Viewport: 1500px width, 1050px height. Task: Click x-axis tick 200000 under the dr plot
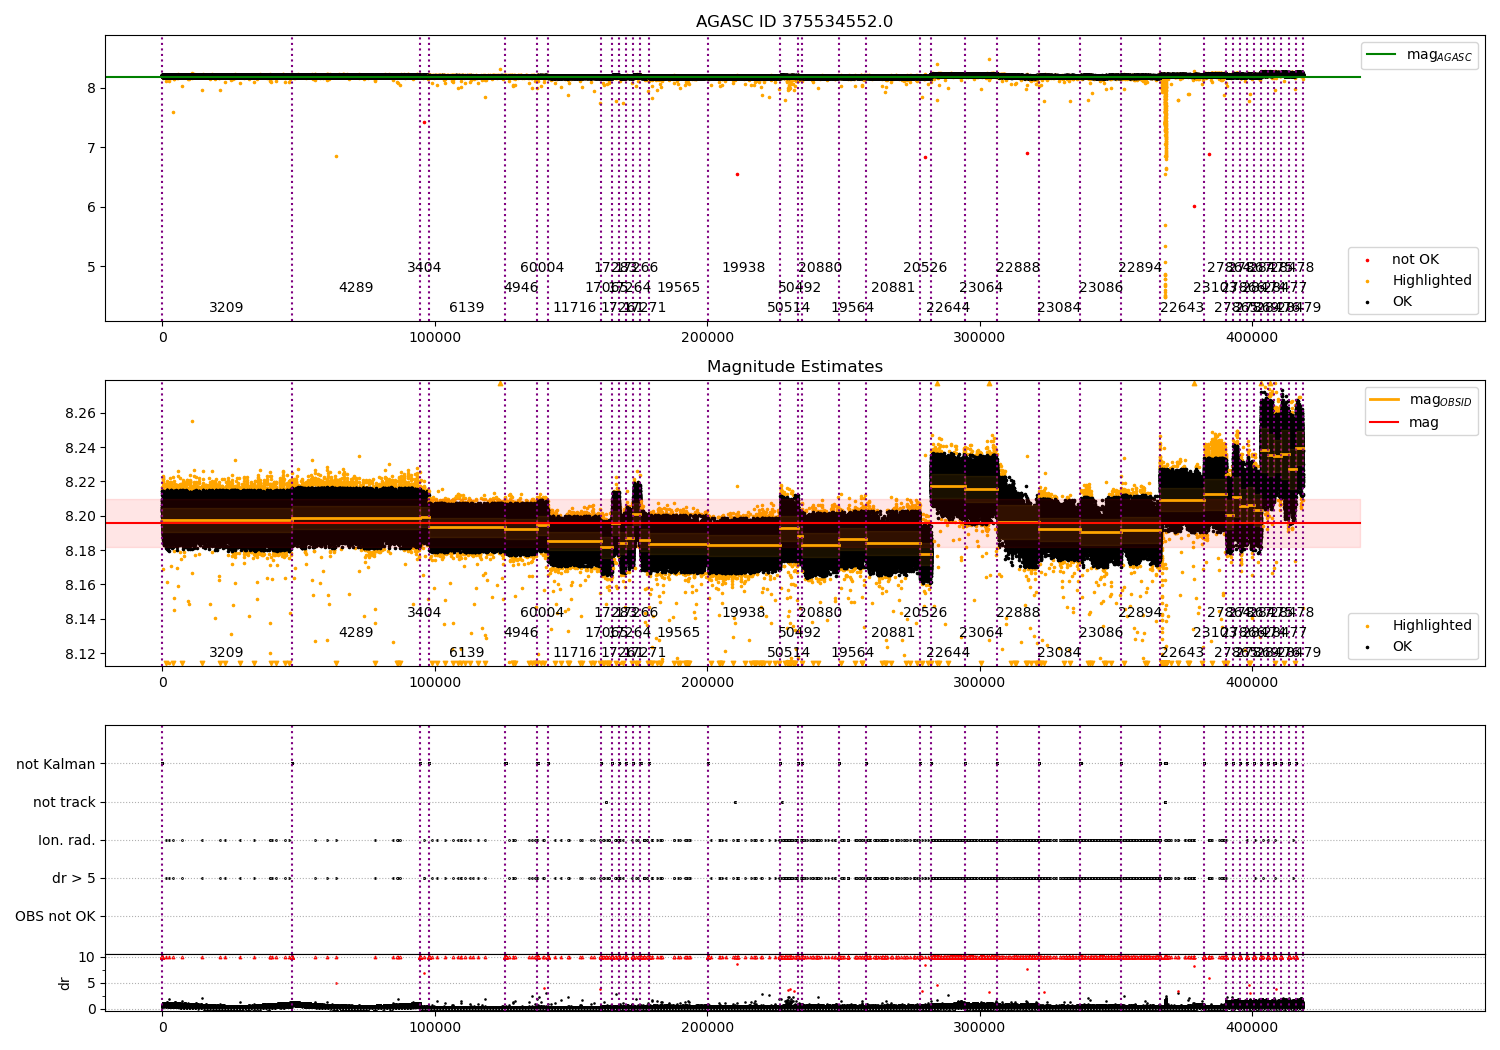(707, 1028)
